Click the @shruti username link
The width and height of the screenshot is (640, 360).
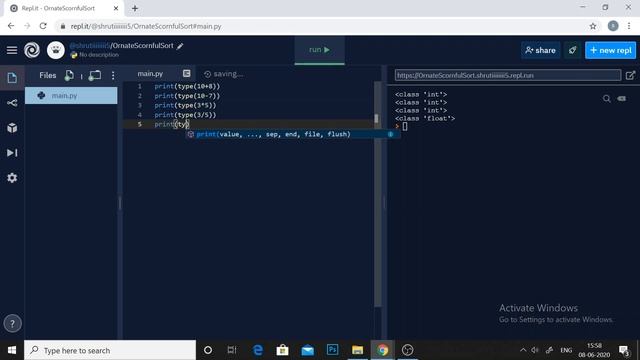click(x=89, y=46)
